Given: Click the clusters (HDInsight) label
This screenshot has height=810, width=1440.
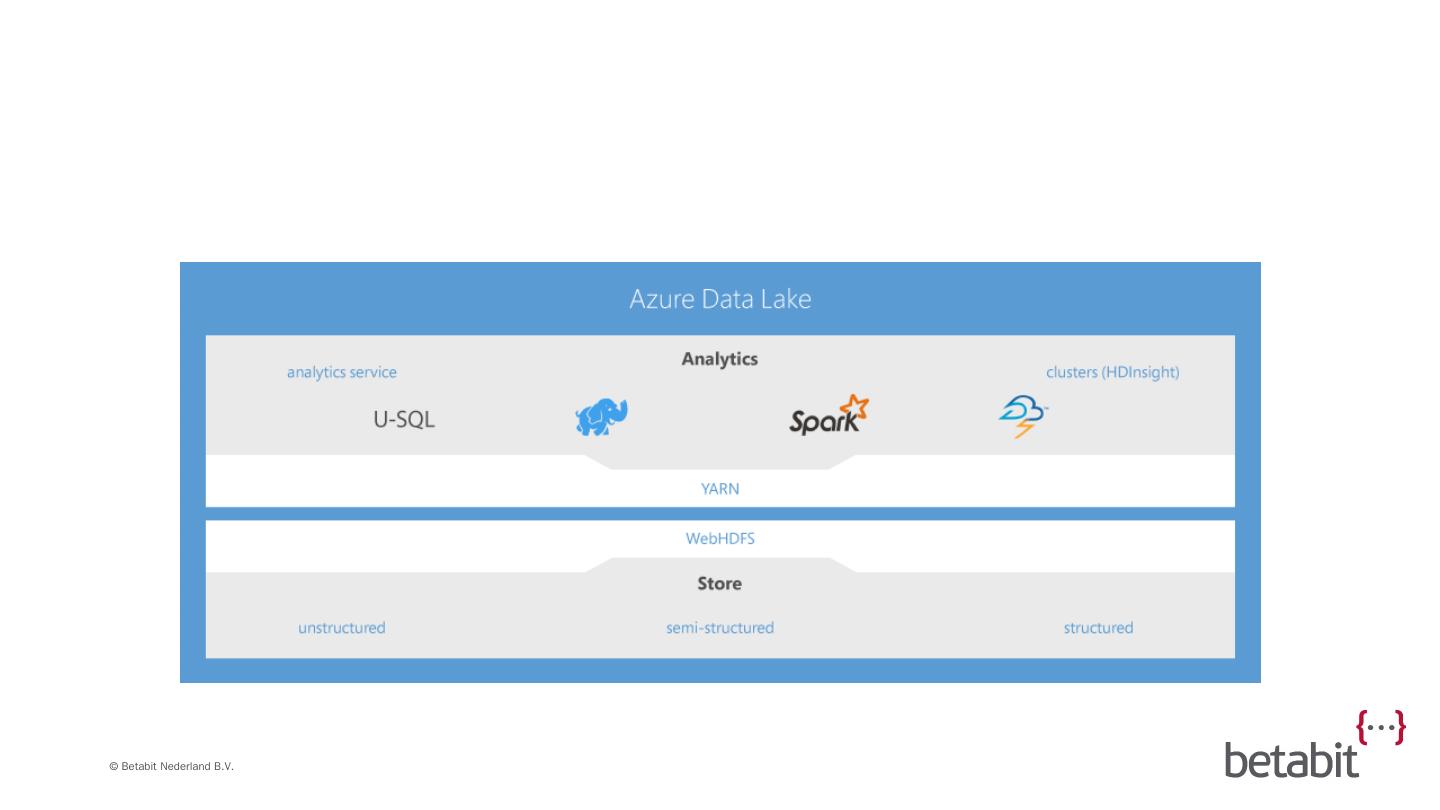Looking at the screenshot, I should pyautogui.click(x=1112, y=372).
